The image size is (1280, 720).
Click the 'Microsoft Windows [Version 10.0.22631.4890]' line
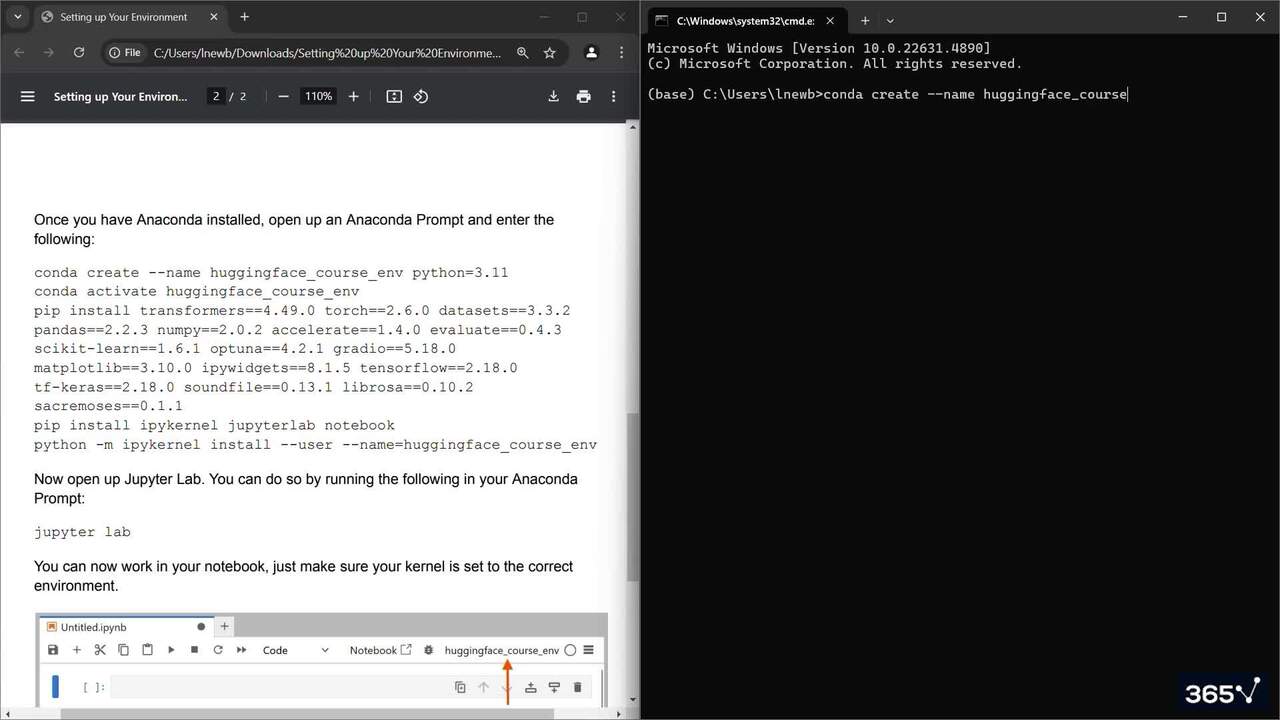[819, 48]
